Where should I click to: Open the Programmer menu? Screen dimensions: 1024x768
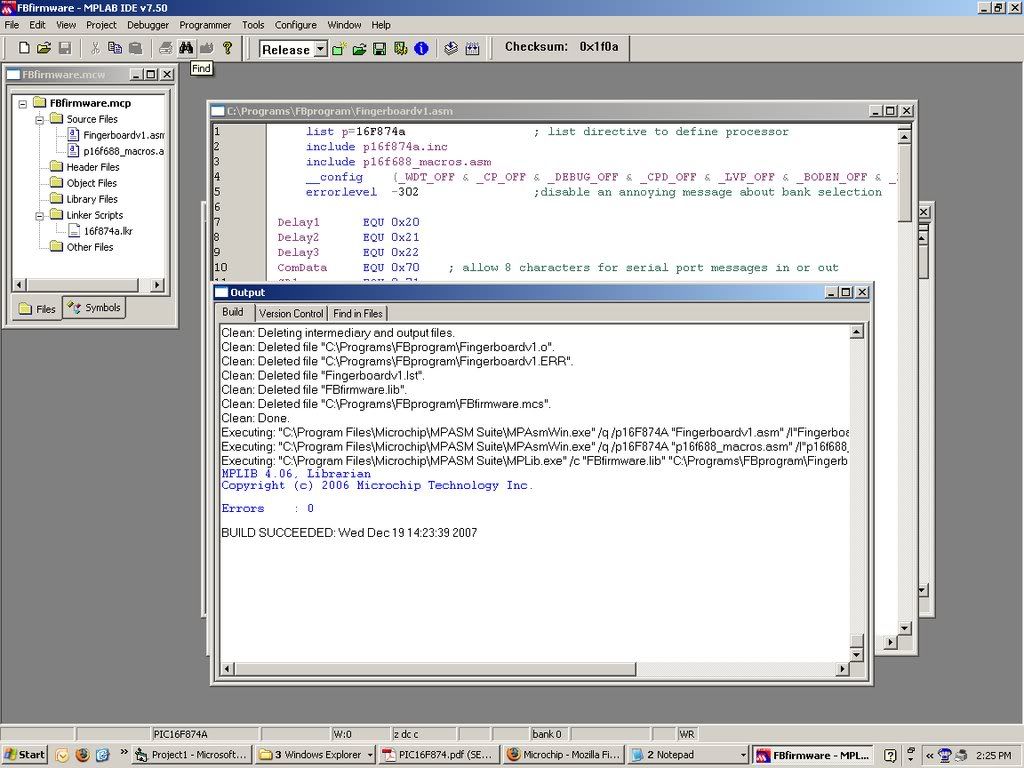(x=205, y=25)
